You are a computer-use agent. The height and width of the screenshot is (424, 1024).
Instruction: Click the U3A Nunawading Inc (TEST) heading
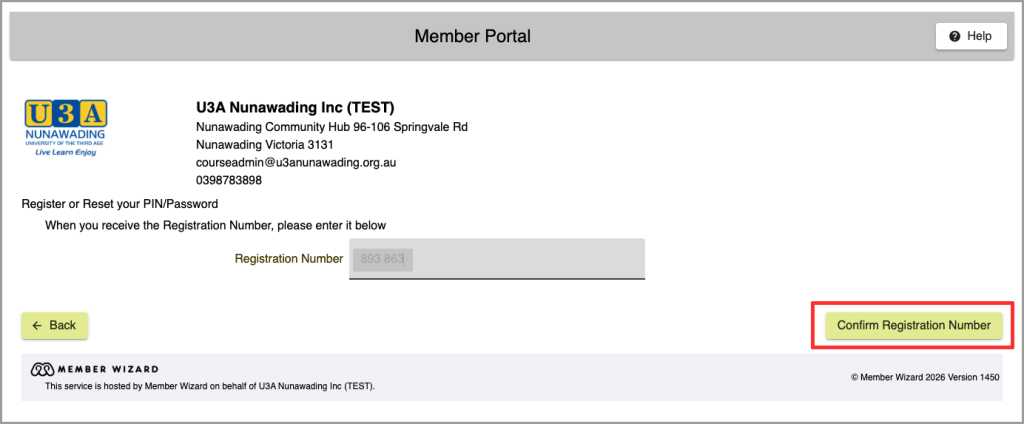[295, 108]
